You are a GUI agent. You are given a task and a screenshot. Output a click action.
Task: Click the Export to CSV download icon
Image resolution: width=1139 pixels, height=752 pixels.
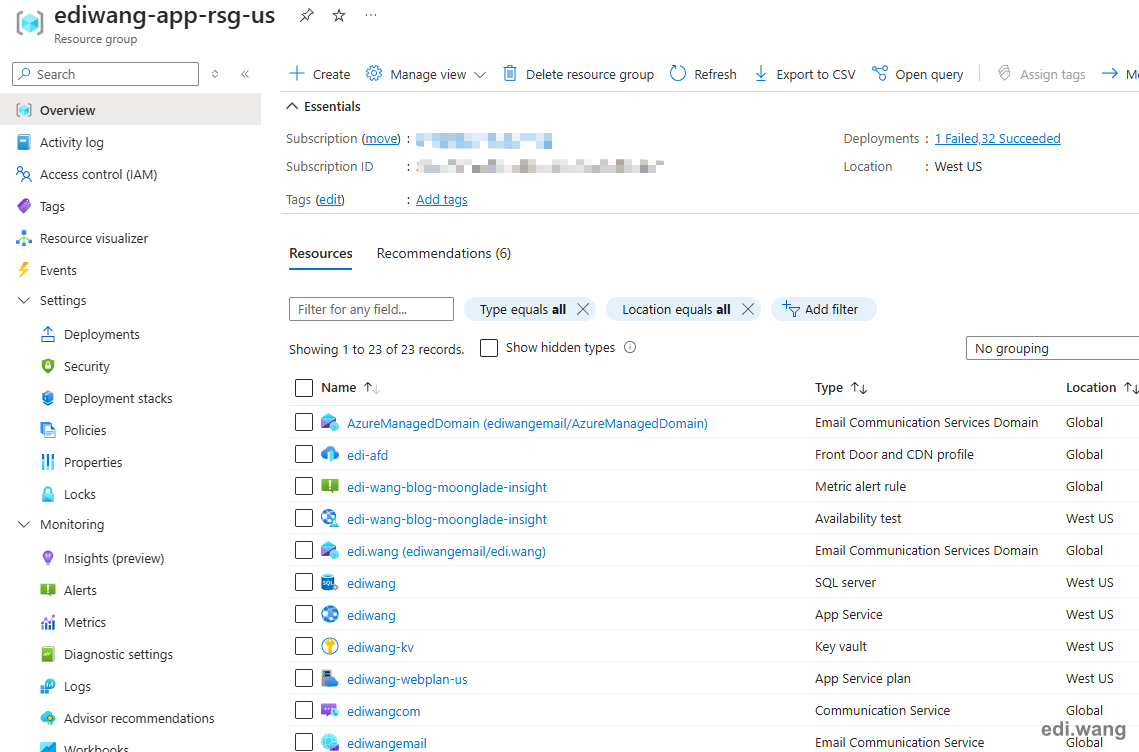tap(761, 73)
